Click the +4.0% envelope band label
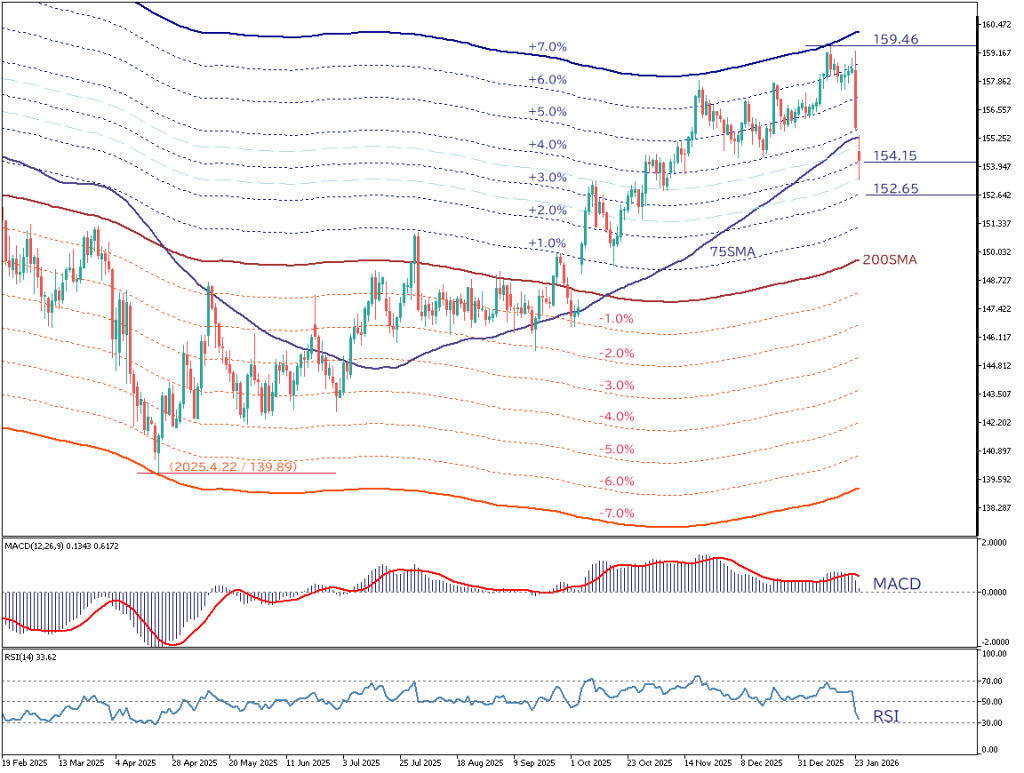Image resolution: width=1024 pixels, height=773 pixels. (x=547, y=145)
